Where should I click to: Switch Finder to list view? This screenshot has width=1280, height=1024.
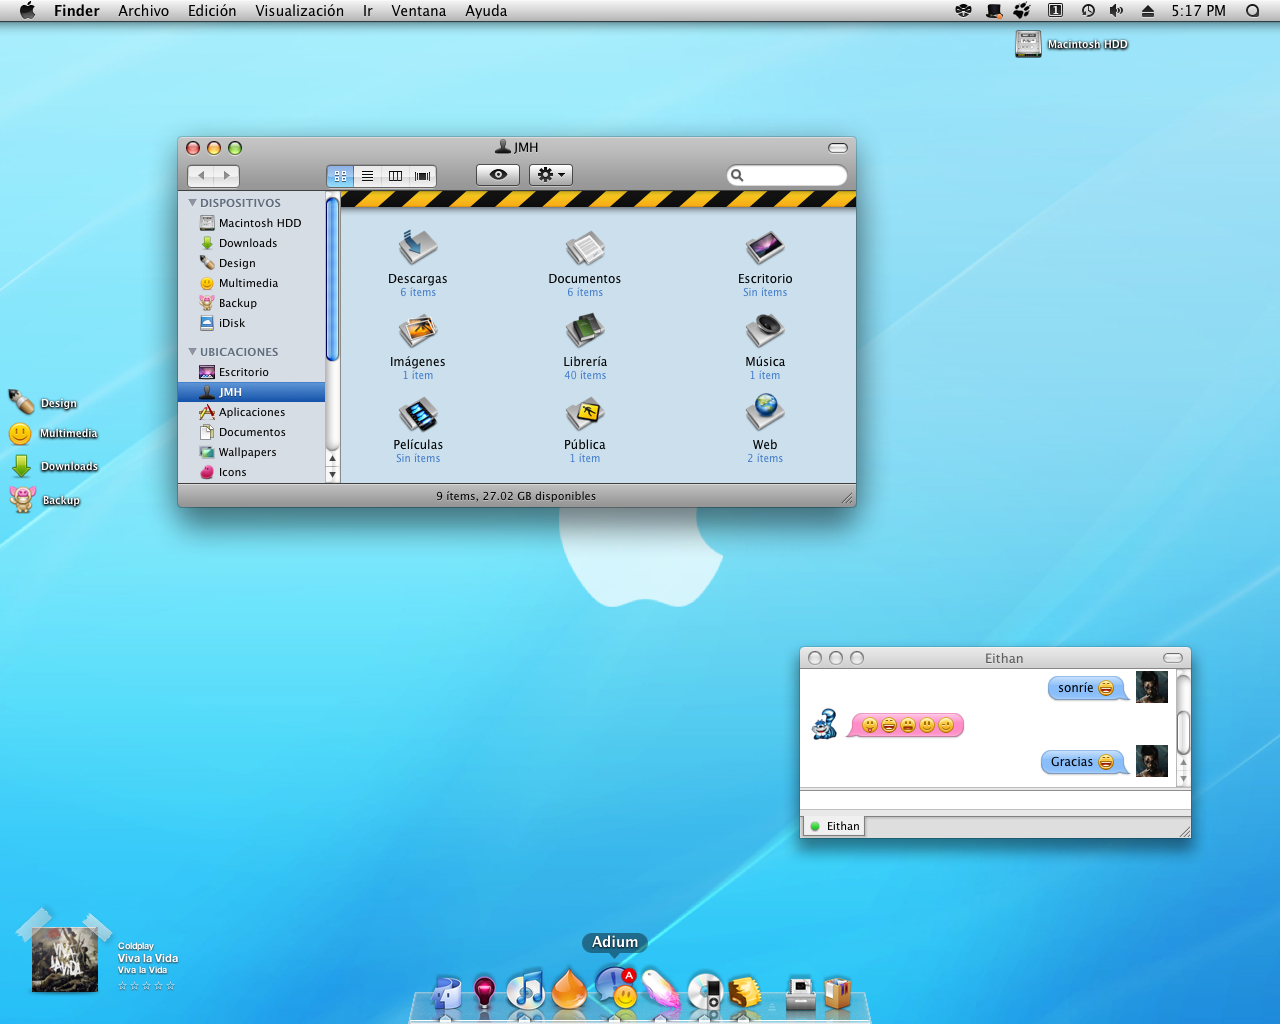[367, 175]
